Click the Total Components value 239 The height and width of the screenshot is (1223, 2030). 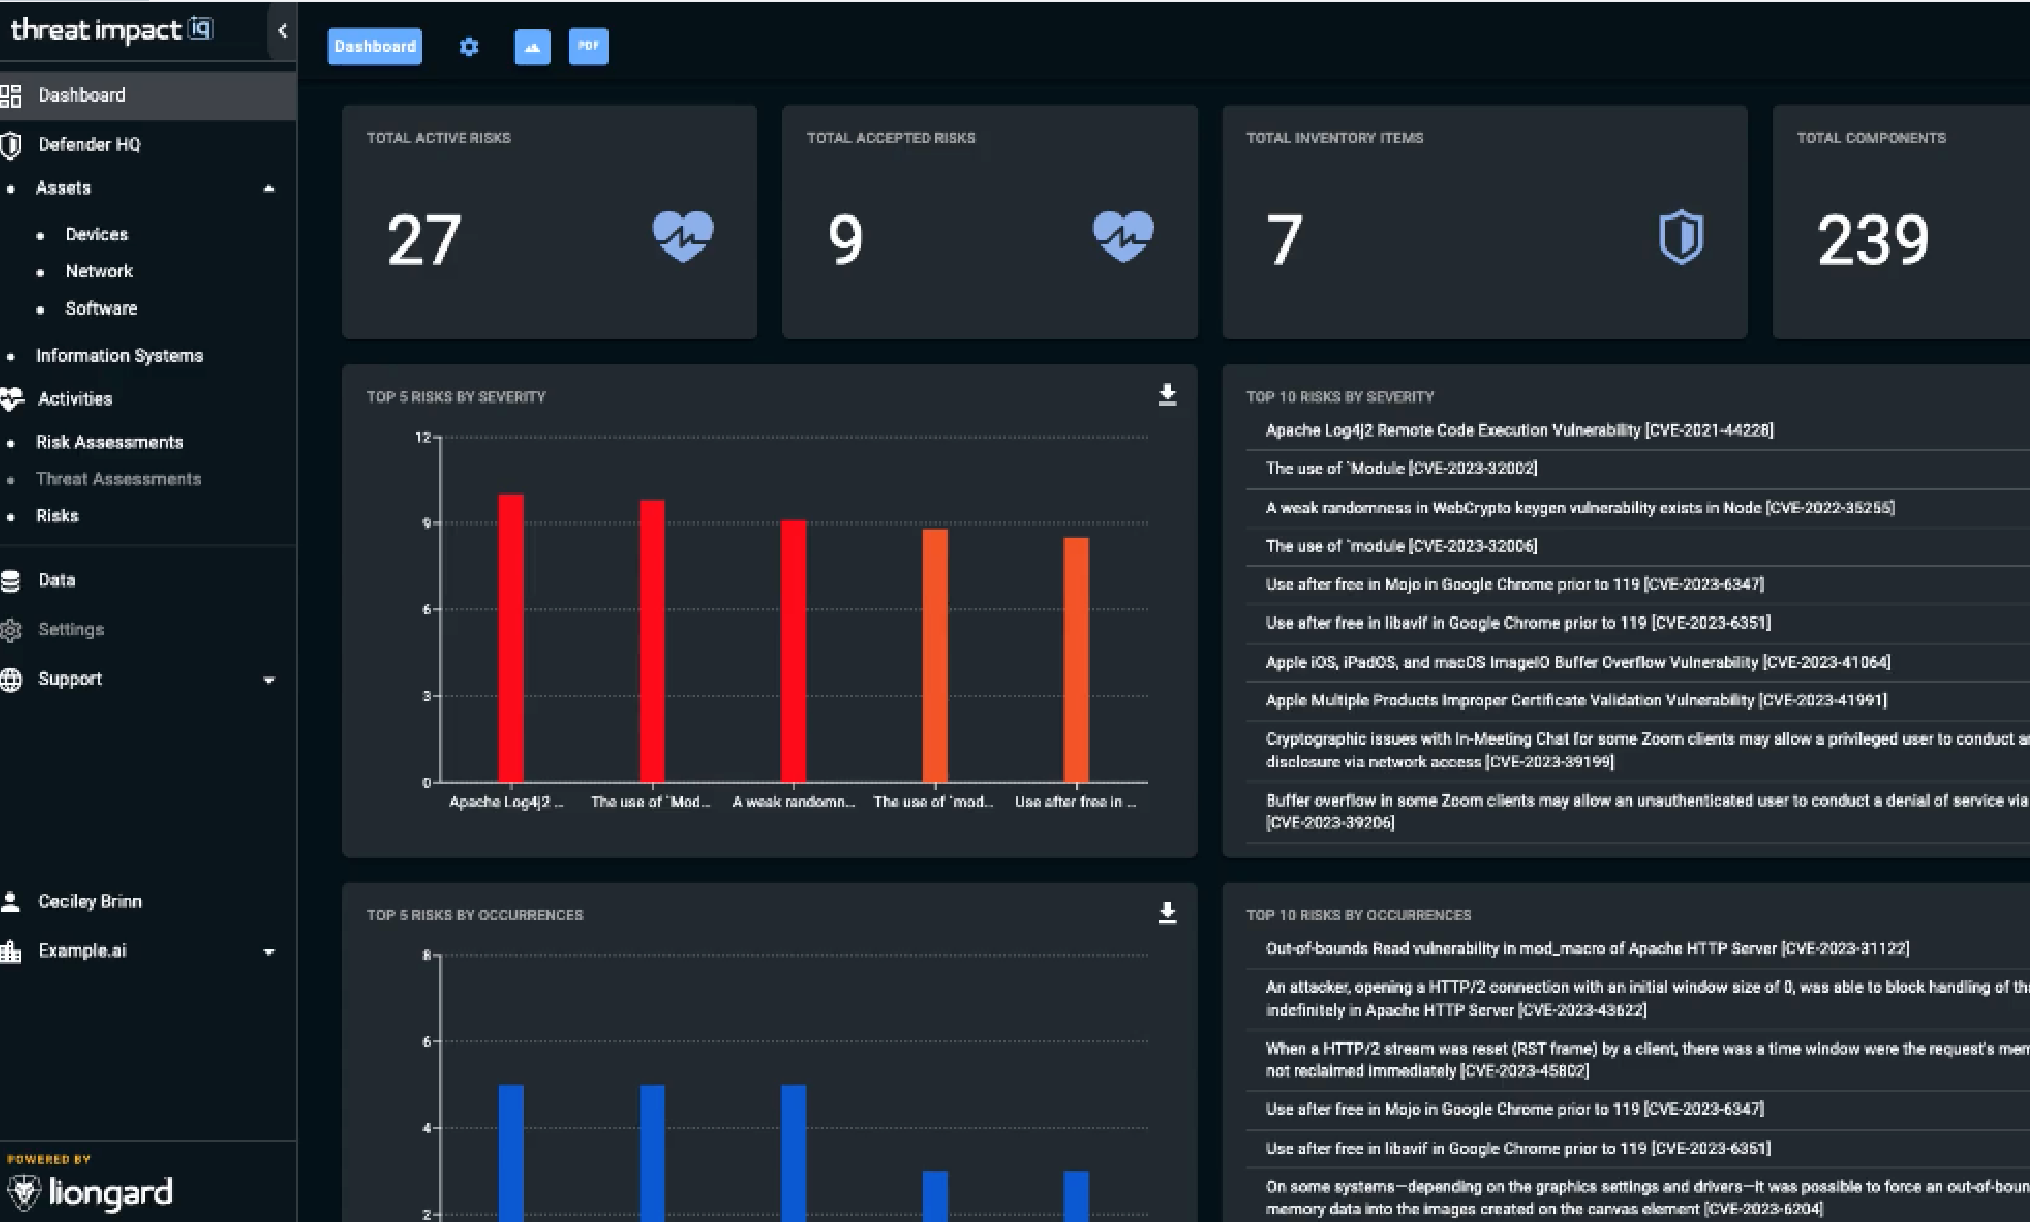coord(1872,240)
